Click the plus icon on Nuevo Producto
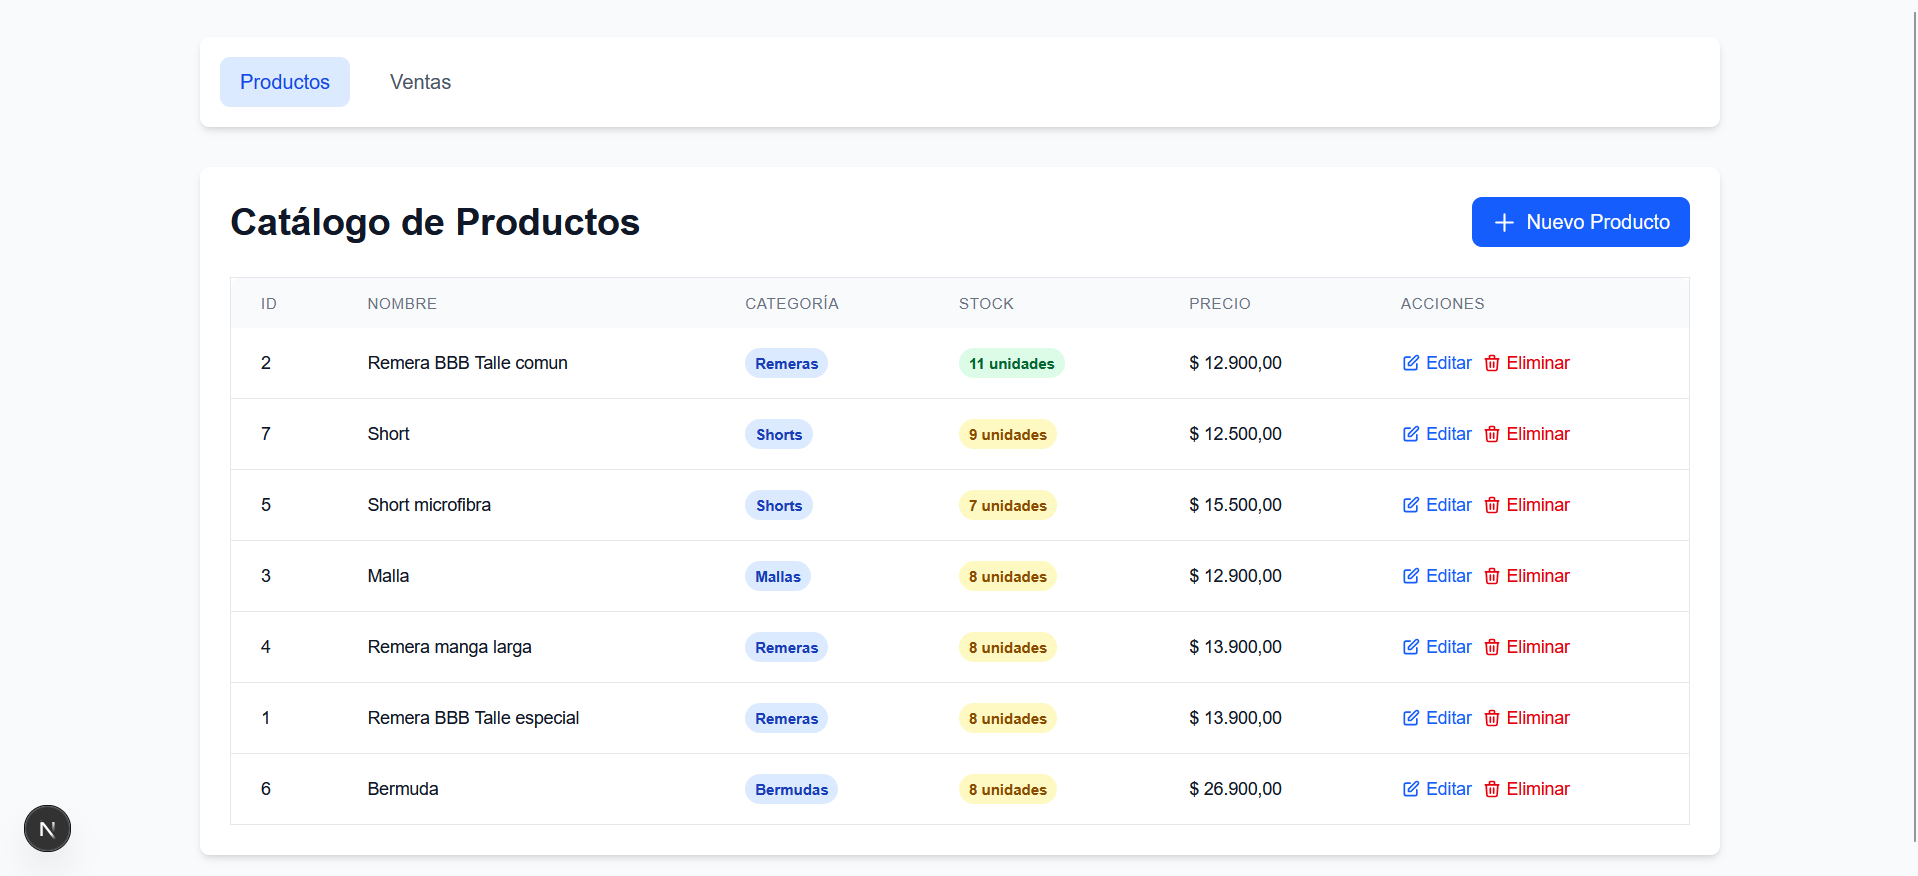Image resolution: width=1918 pixels, height=876 pixels. pyautogui.click(x=1503, y=222)
